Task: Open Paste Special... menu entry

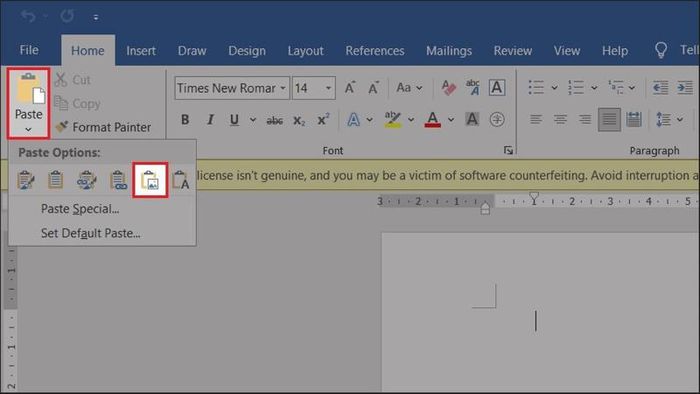Action: [80, 209]
